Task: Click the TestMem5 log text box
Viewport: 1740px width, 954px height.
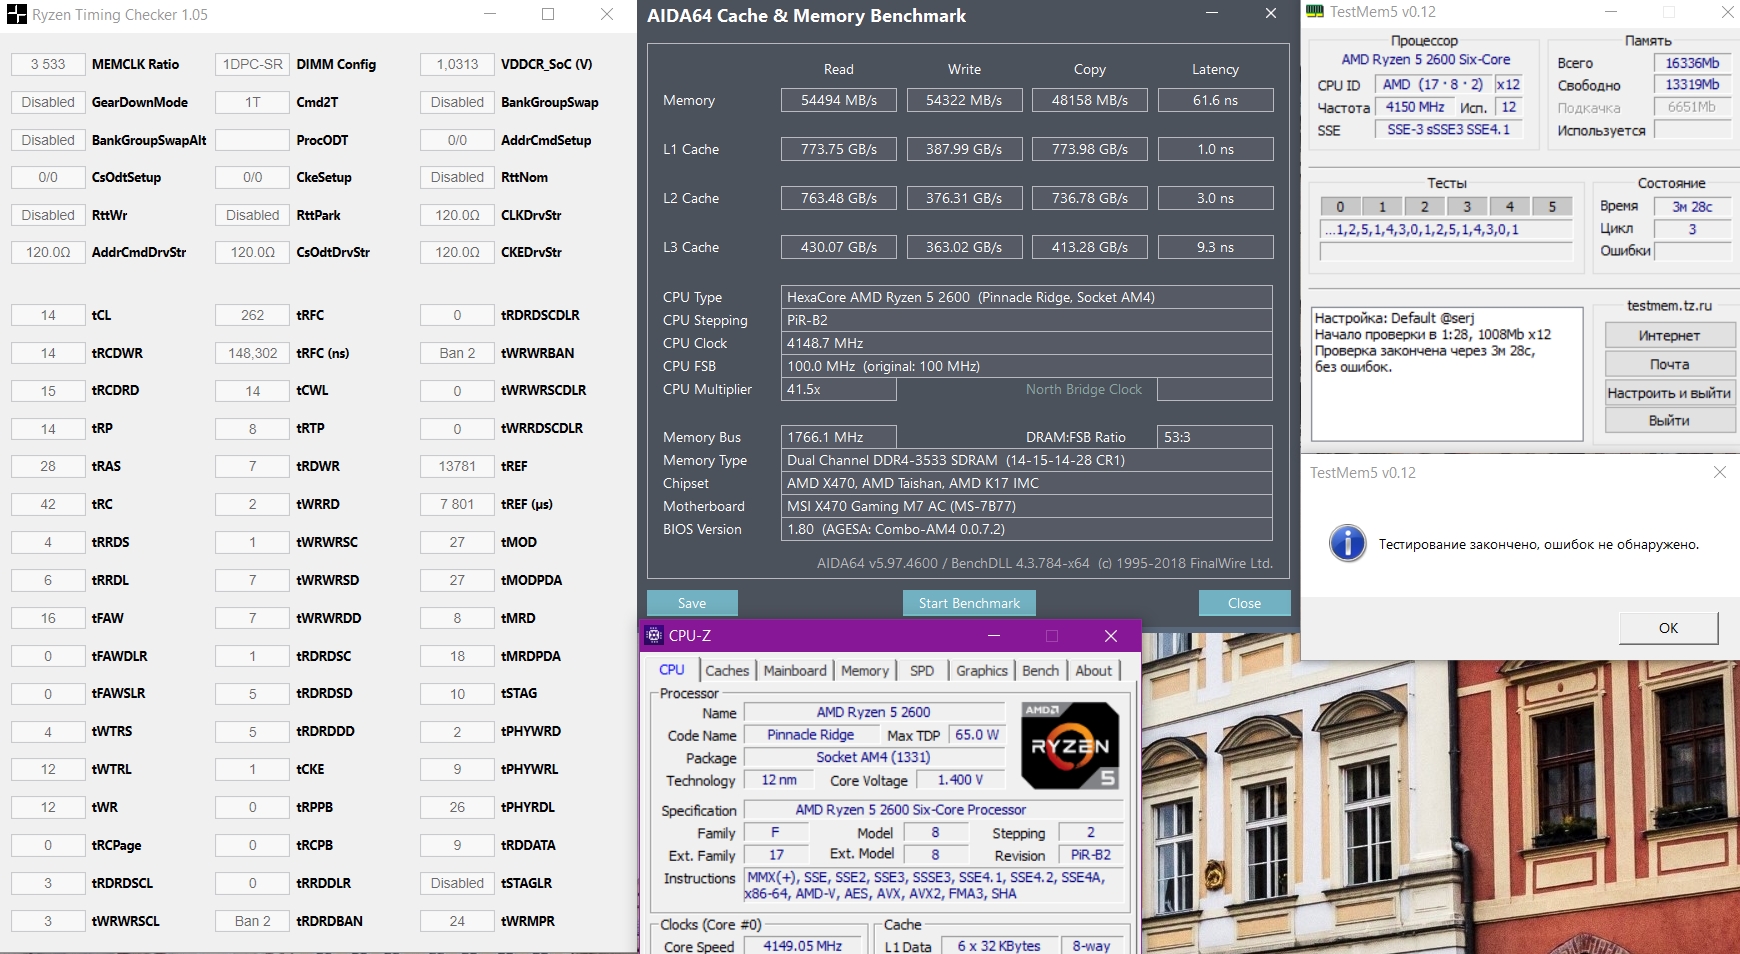Action: (1446, 373)
